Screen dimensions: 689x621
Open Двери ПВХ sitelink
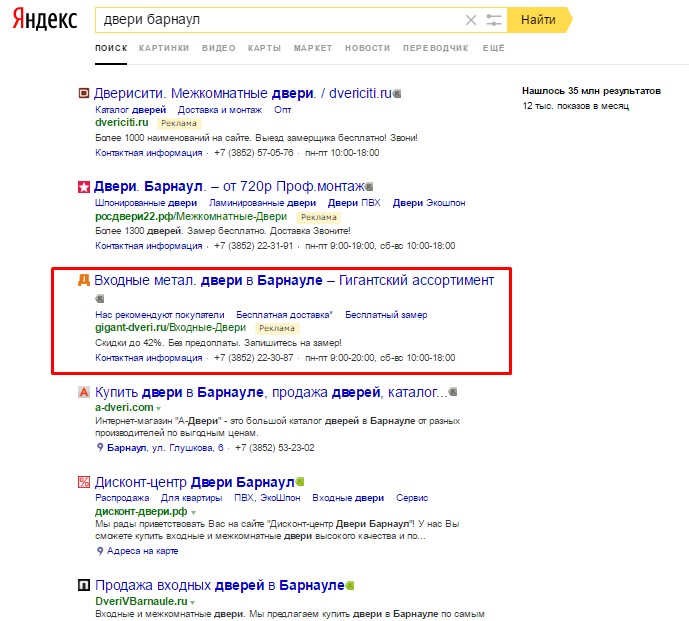coord(354,203)
